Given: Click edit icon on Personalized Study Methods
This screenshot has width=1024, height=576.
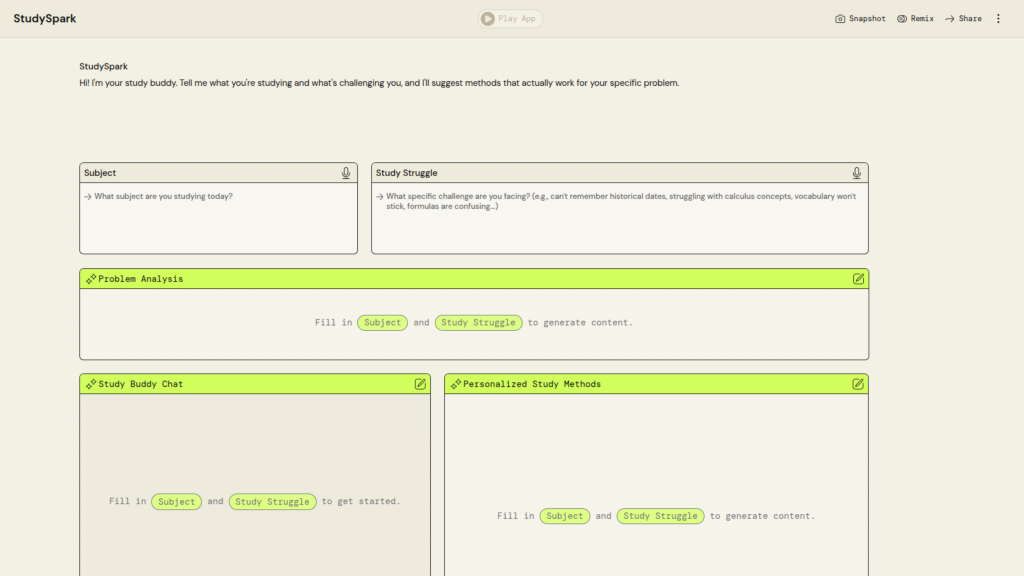Looking at the screenshot, I should pos(858,384).
